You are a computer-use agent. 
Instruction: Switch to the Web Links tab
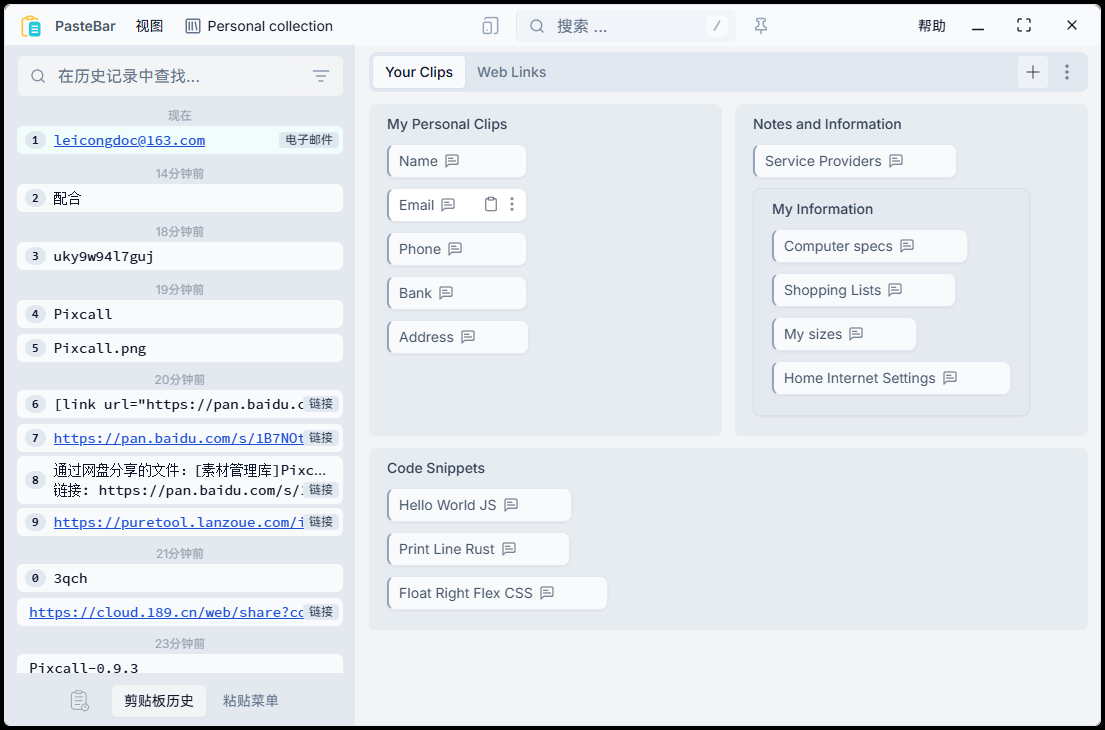[x=511, y=72]
